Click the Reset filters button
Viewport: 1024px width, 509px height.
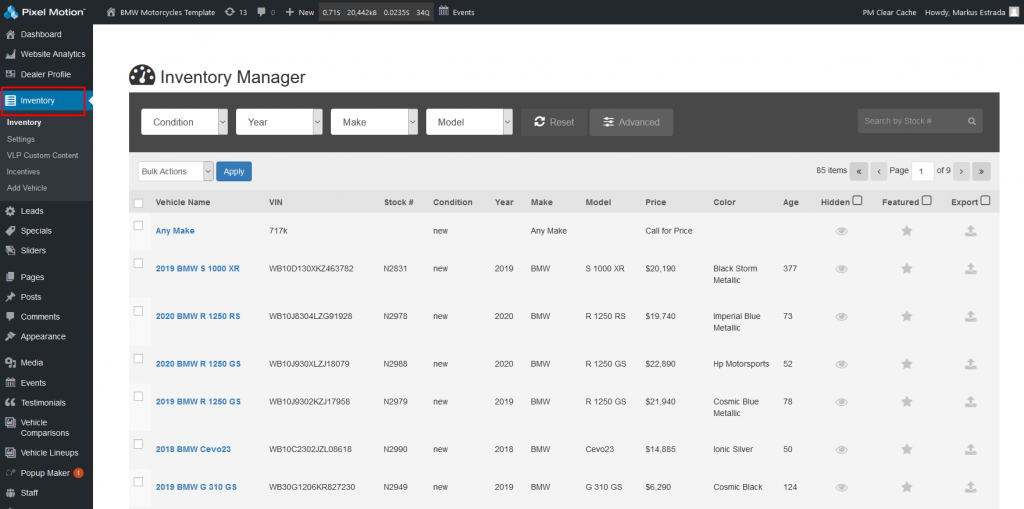[x=554, y=122]
